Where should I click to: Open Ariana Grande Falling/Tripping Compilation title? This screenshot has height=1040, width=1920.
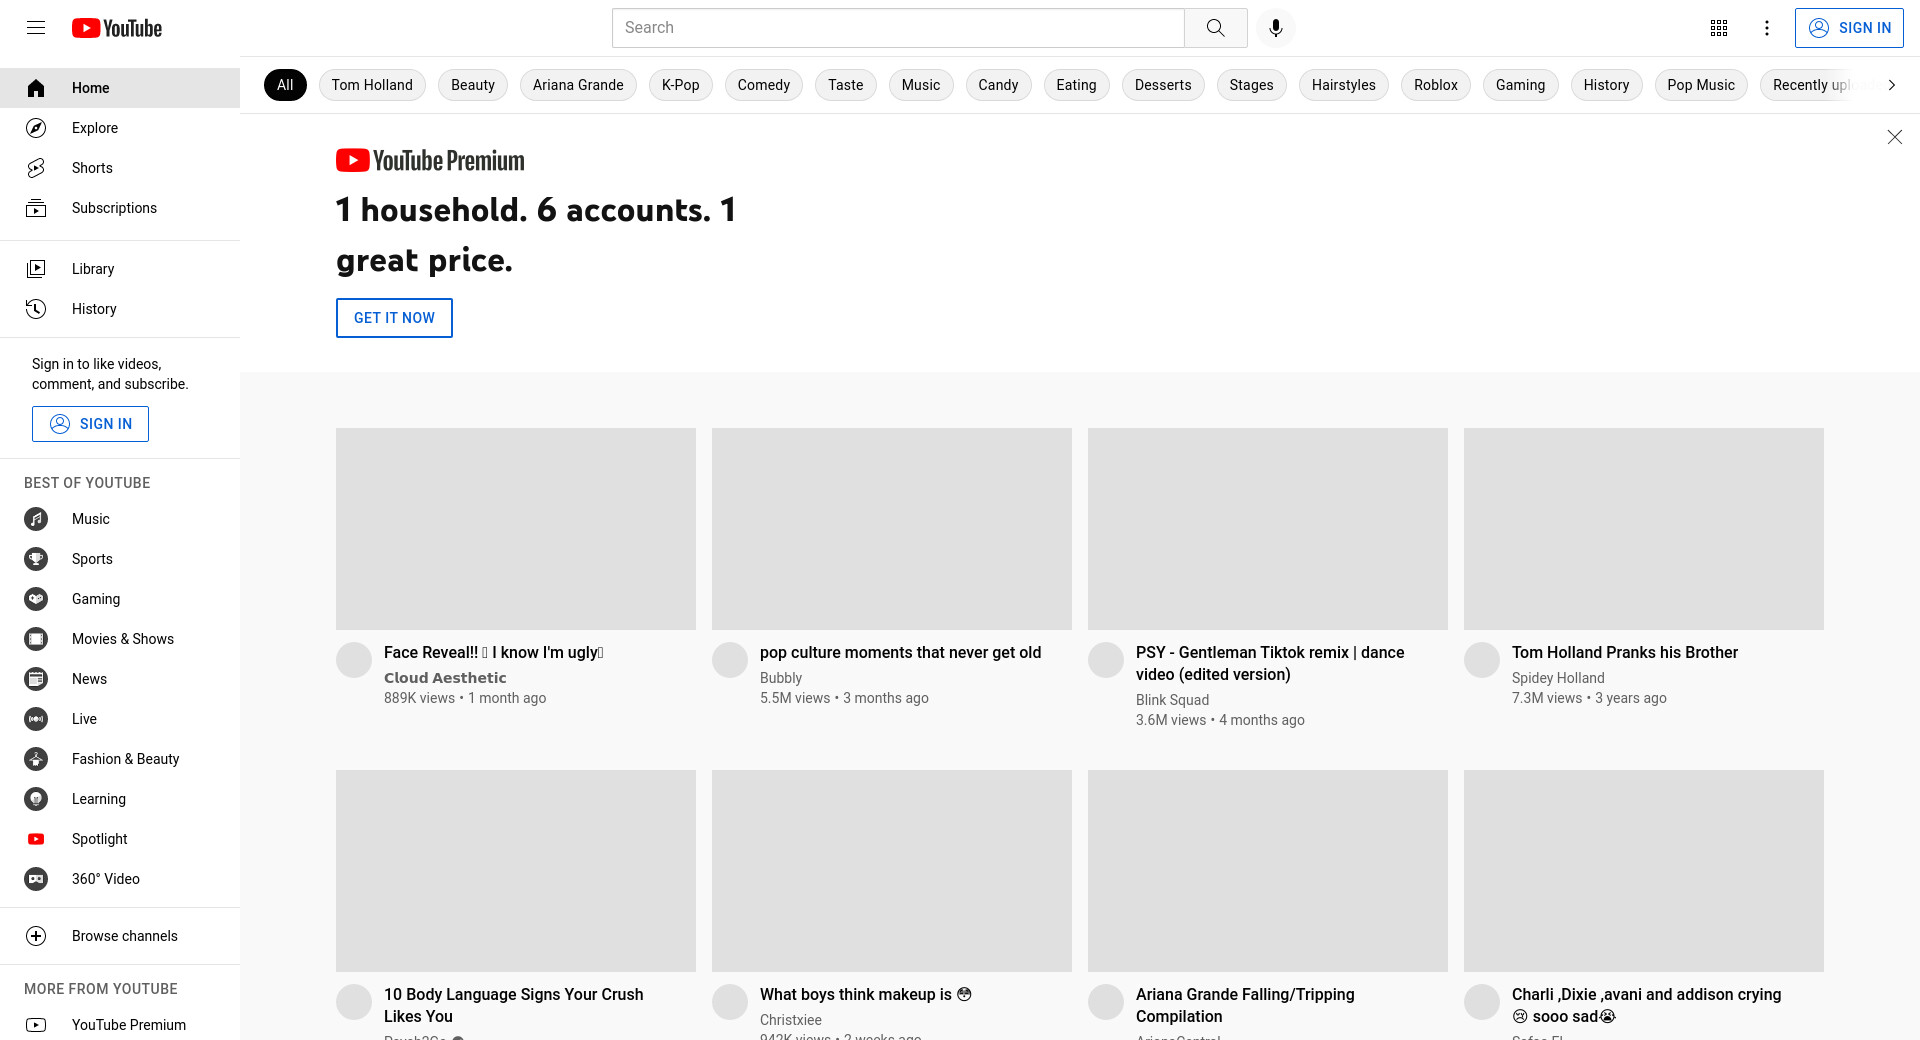pos(1245,1005)
